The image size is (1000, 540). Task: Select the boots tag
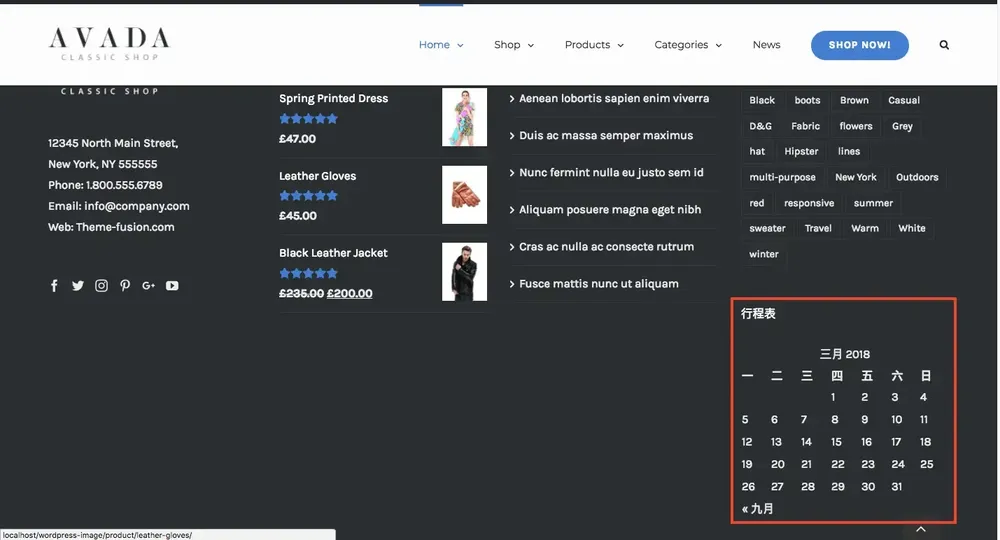(x=807, y=100)
